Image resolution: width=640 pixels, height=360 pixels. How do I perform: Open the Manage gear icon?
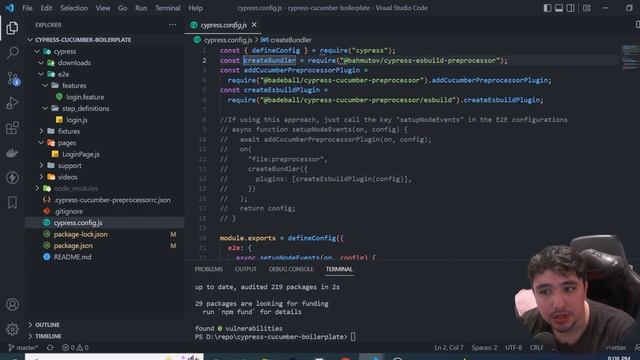[x=12, y=329]
